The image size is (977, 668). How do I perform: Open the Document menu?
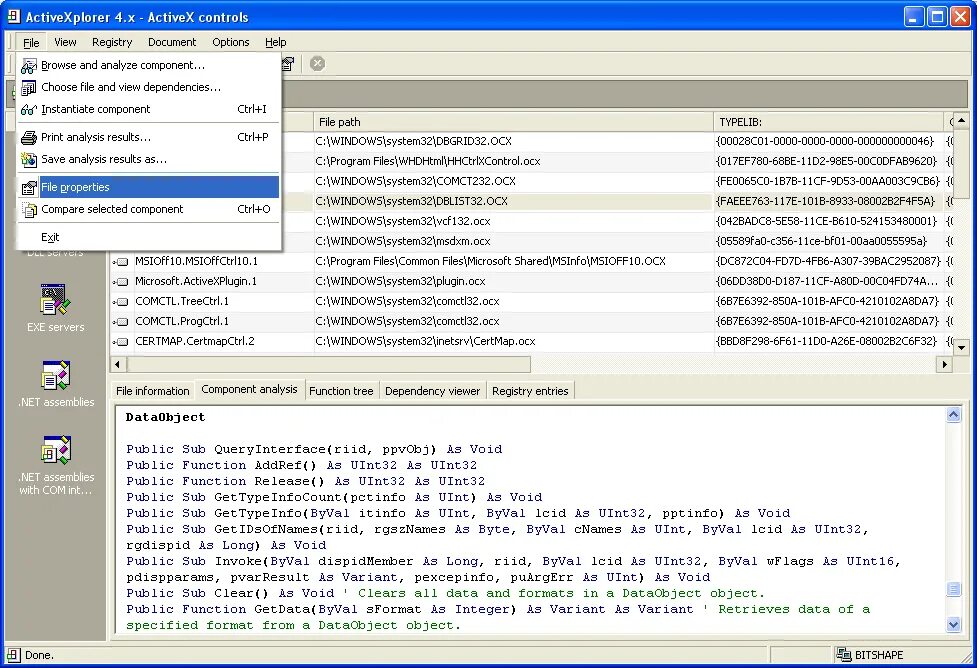click(x=172, y=42)
